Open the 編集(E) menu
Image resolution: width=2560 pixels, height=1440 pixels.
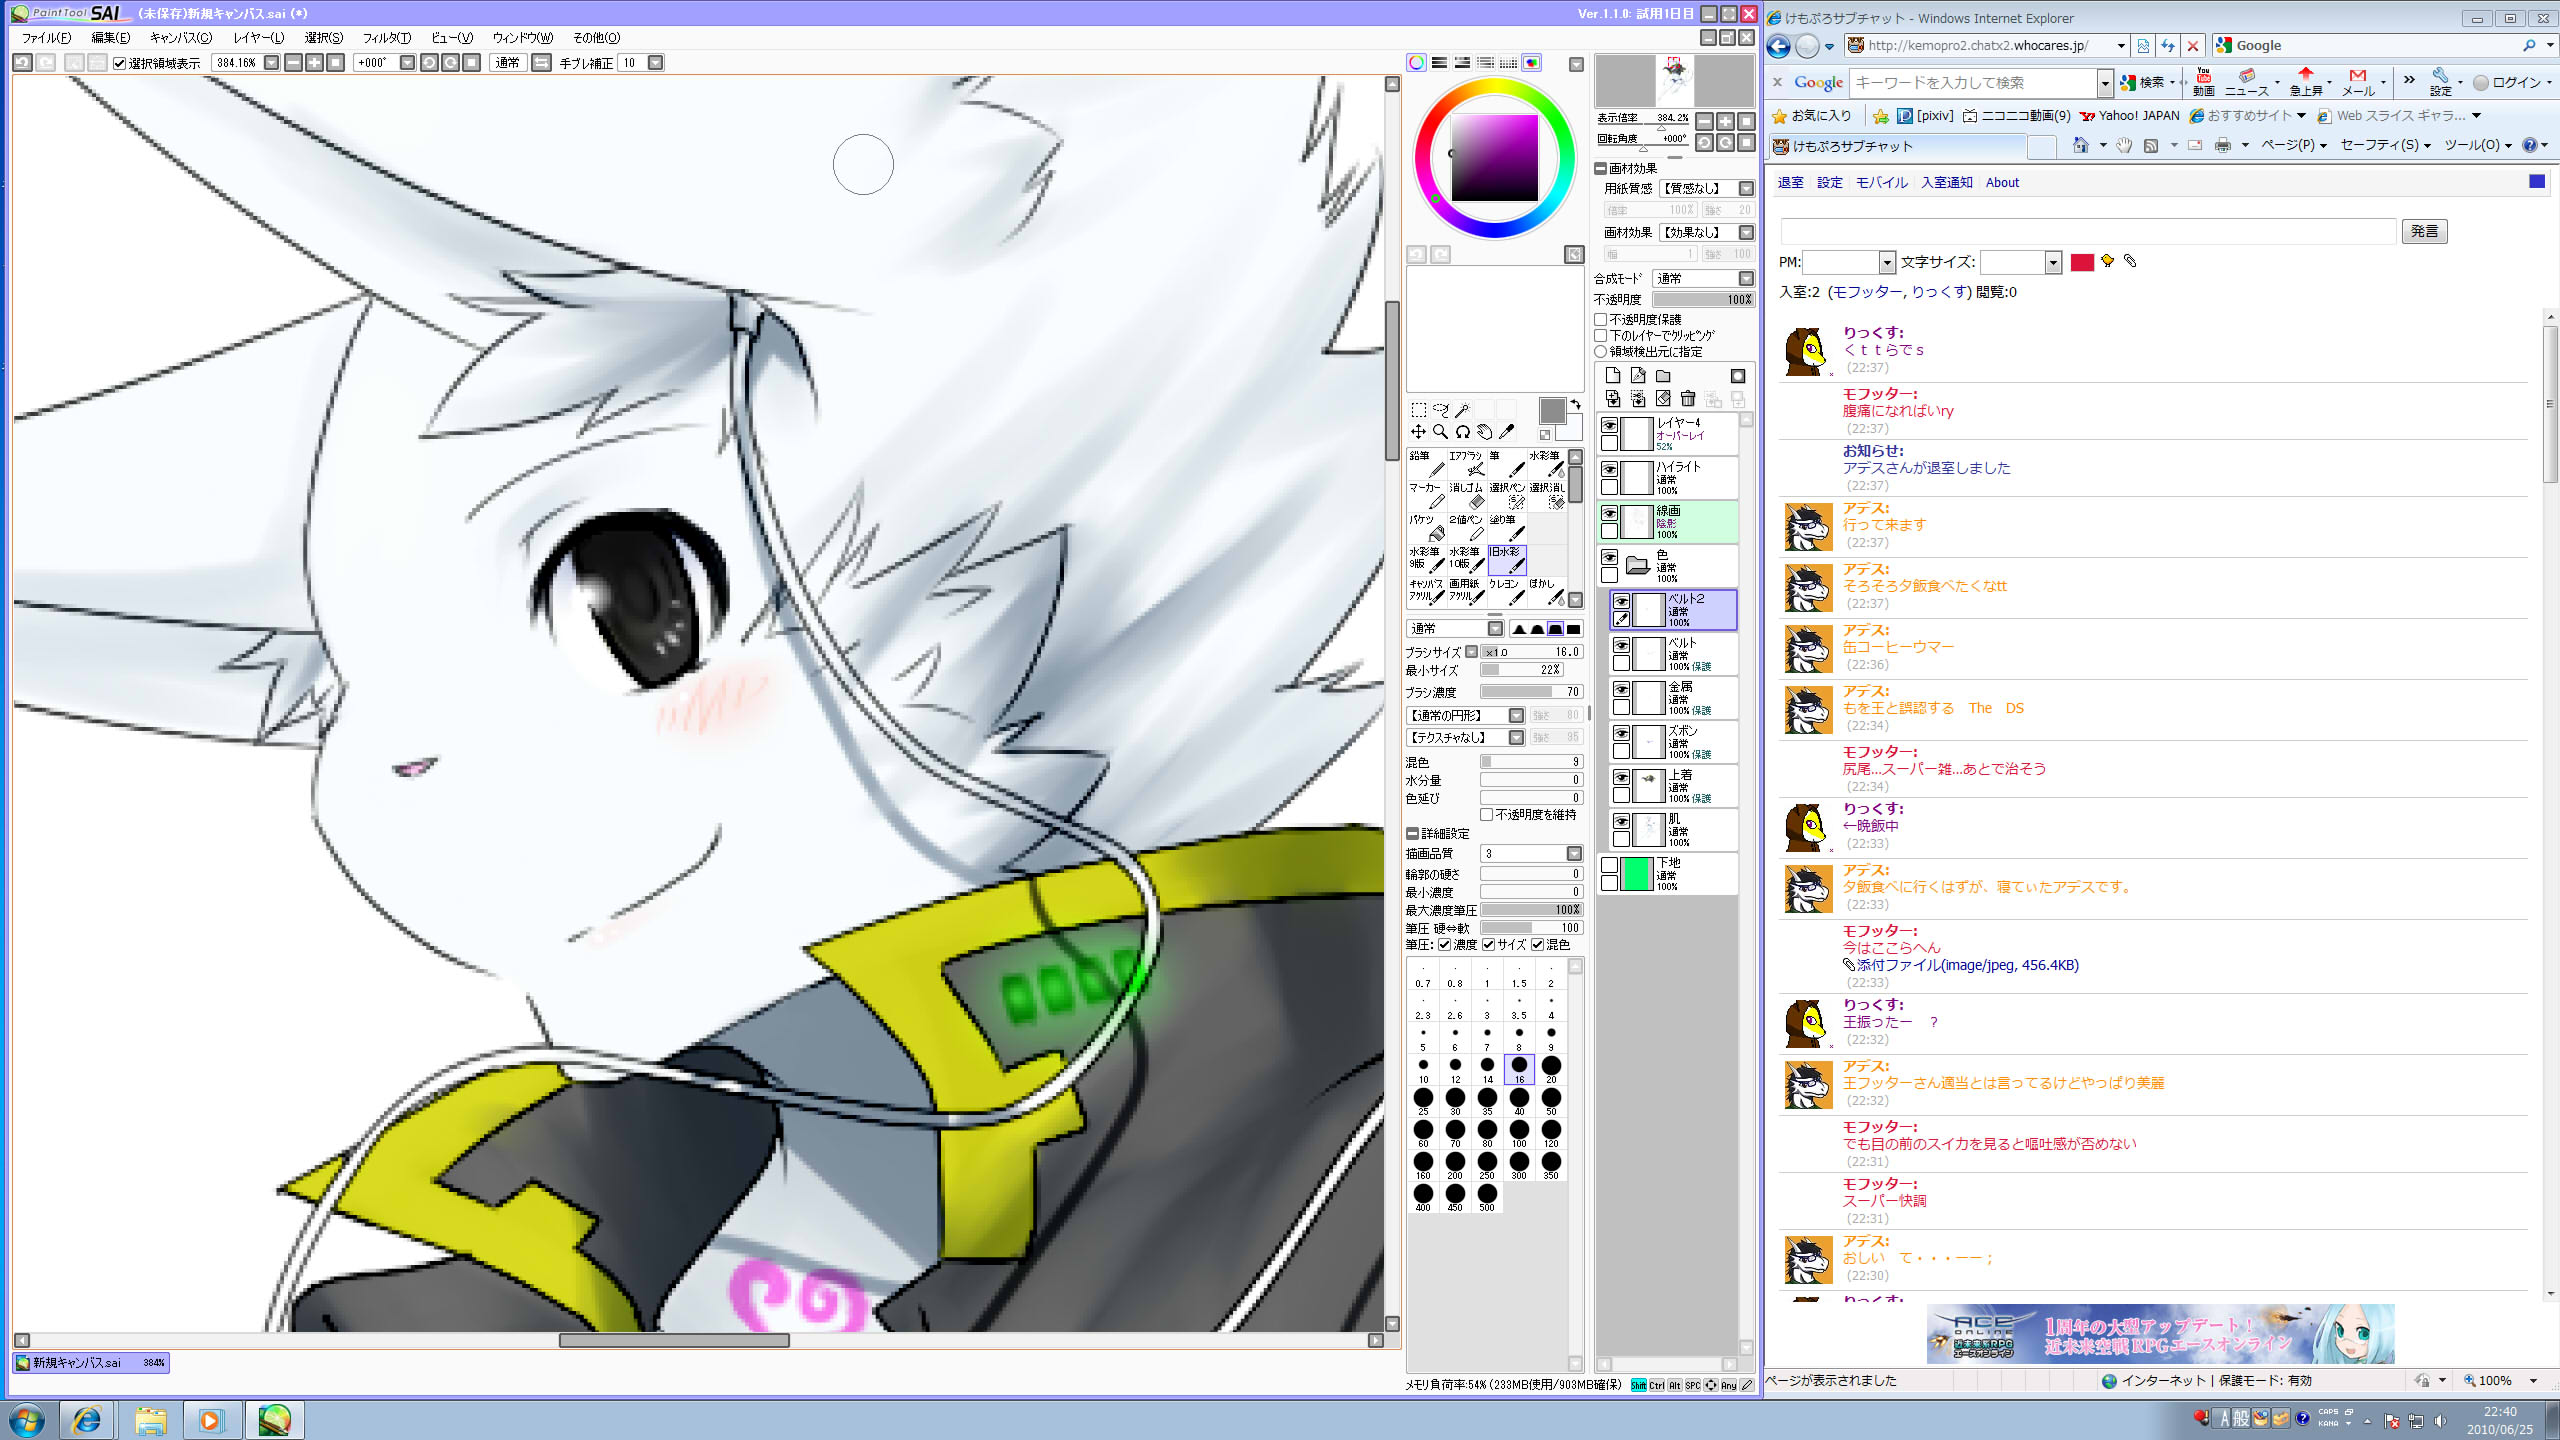(110, 38)
